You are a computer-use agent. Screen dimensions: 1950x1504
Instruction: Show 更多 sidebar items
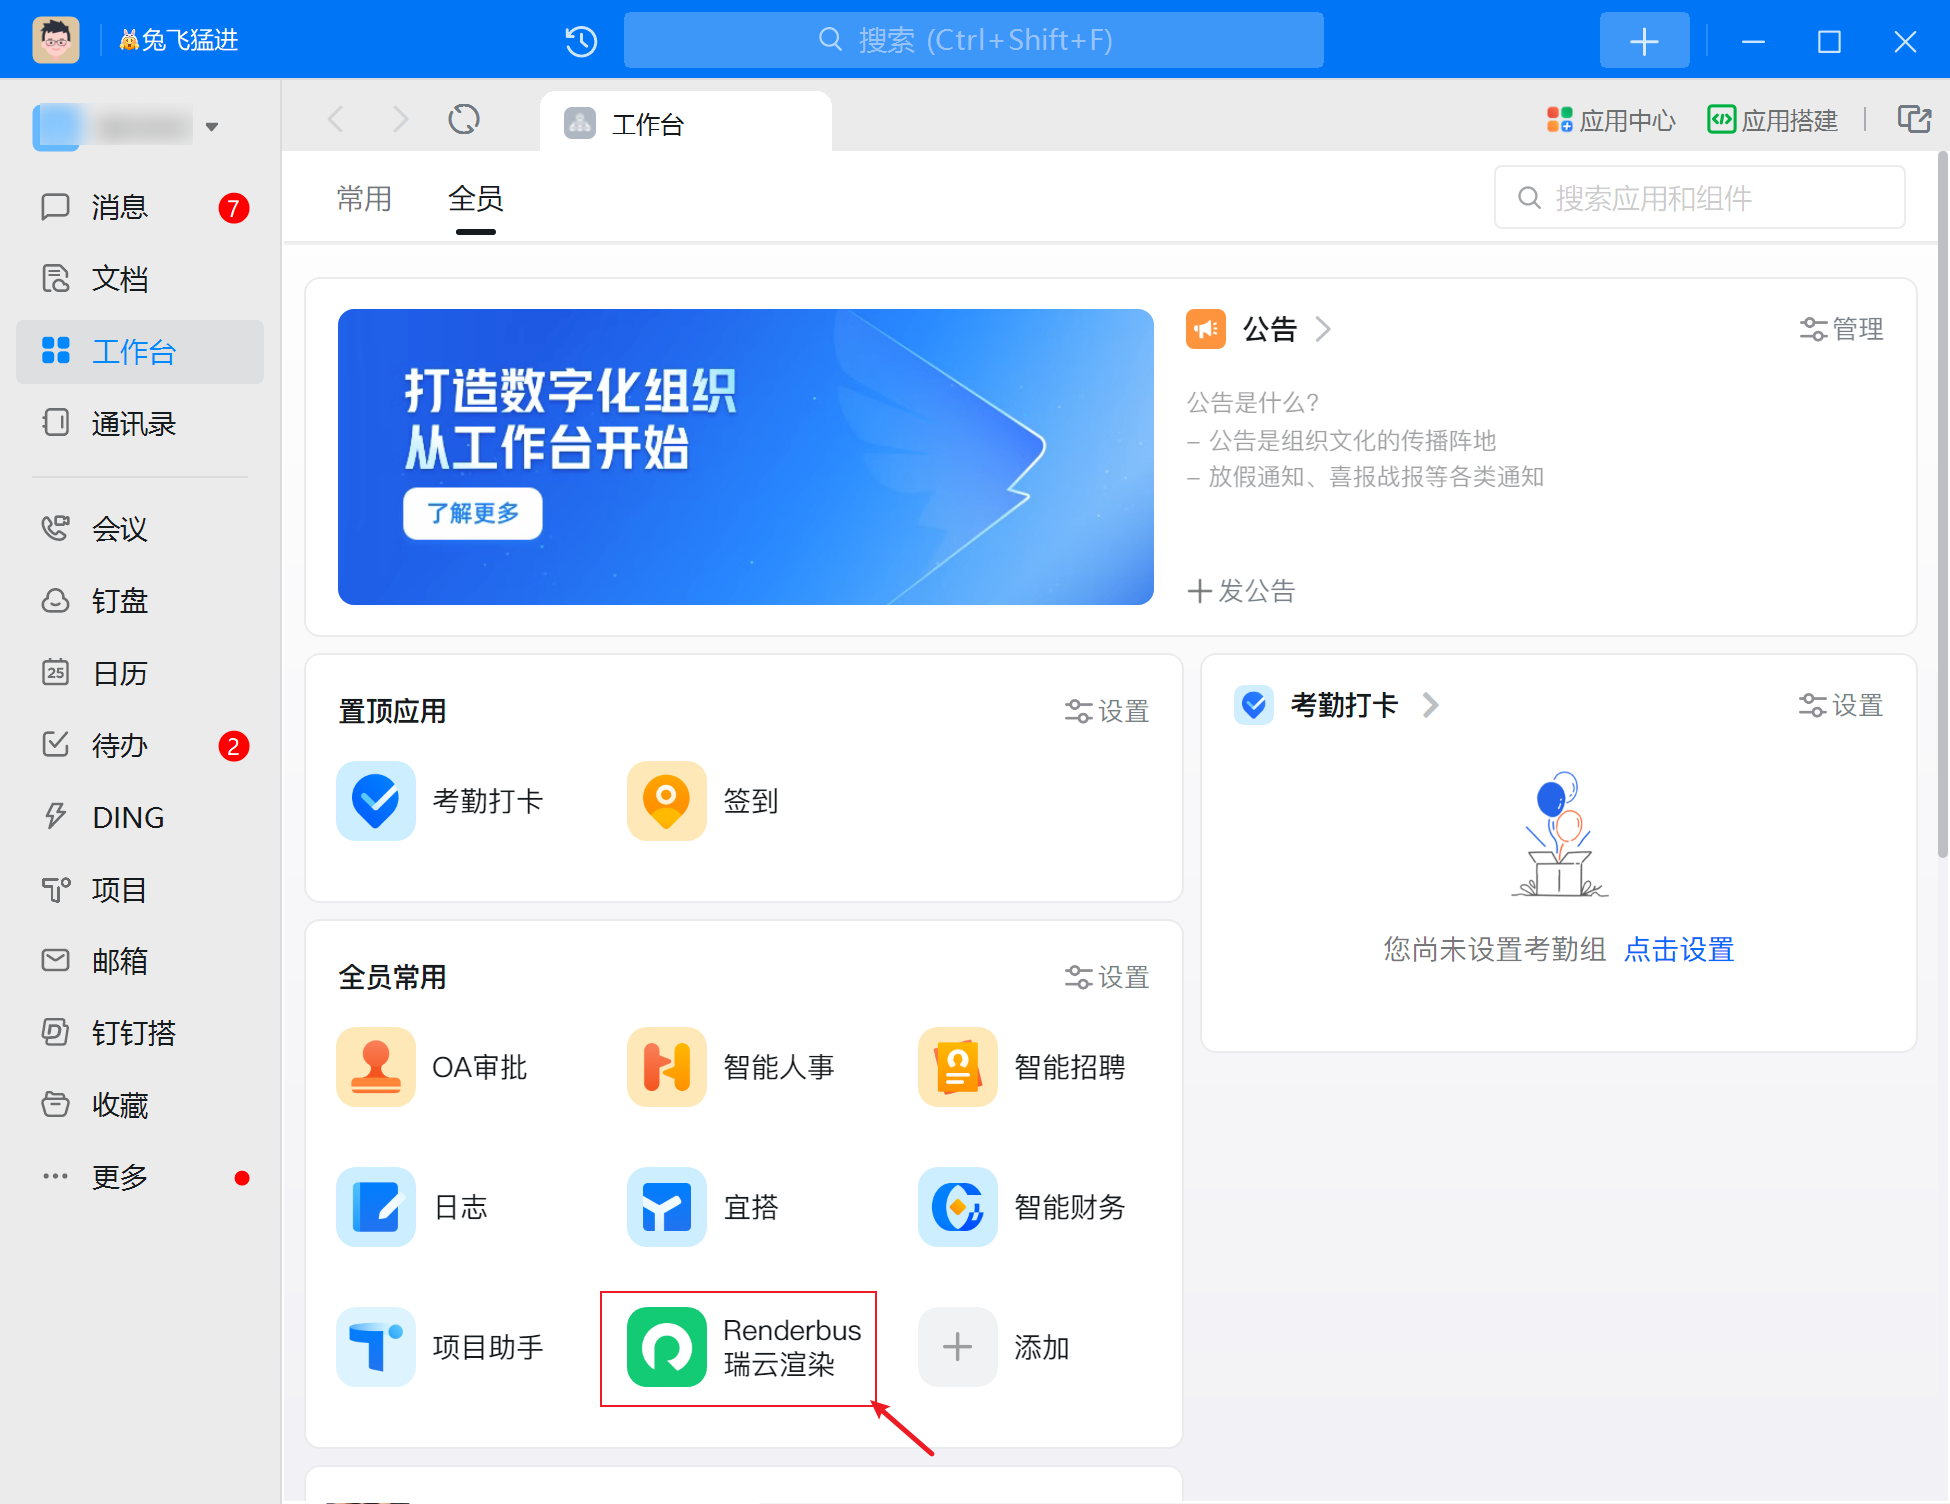click(x=140, y=1177)
